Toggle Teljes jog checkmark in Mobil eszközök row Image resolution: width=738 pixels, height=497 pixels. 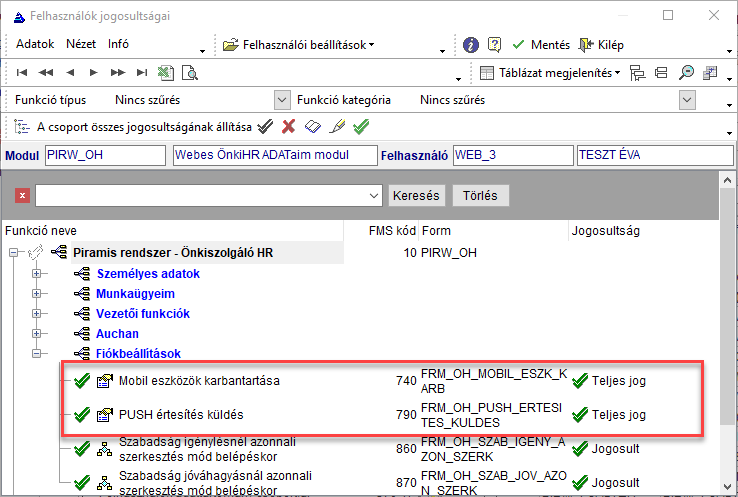[580, 381]
